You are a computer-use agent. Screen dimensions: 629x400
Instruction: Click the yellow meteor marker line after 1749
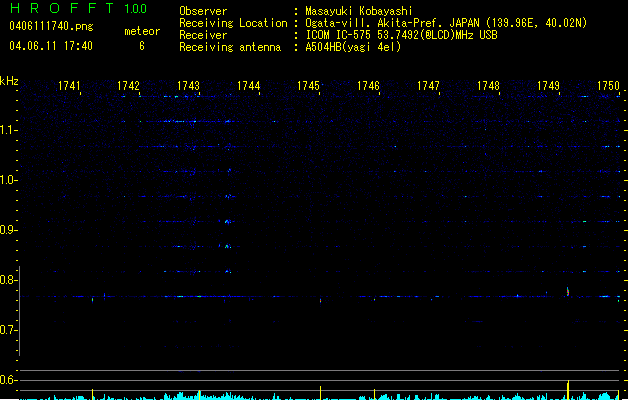point(568,390)
